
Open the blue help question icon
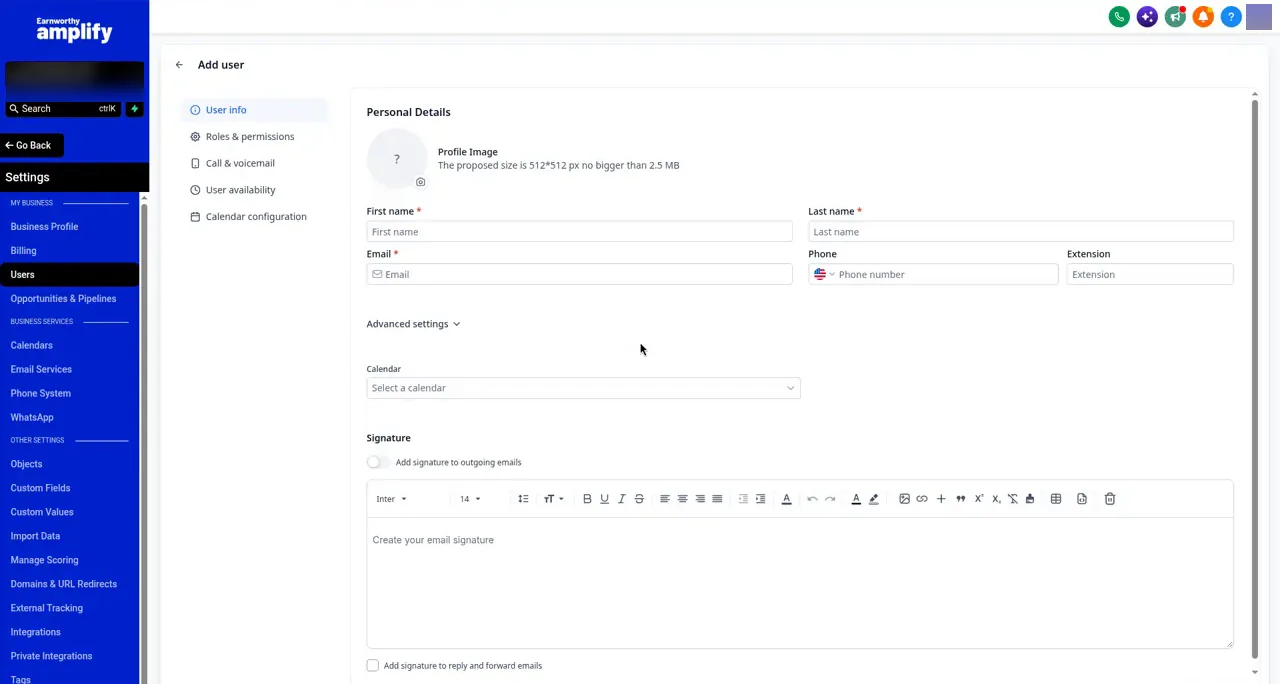(1231, 17)
